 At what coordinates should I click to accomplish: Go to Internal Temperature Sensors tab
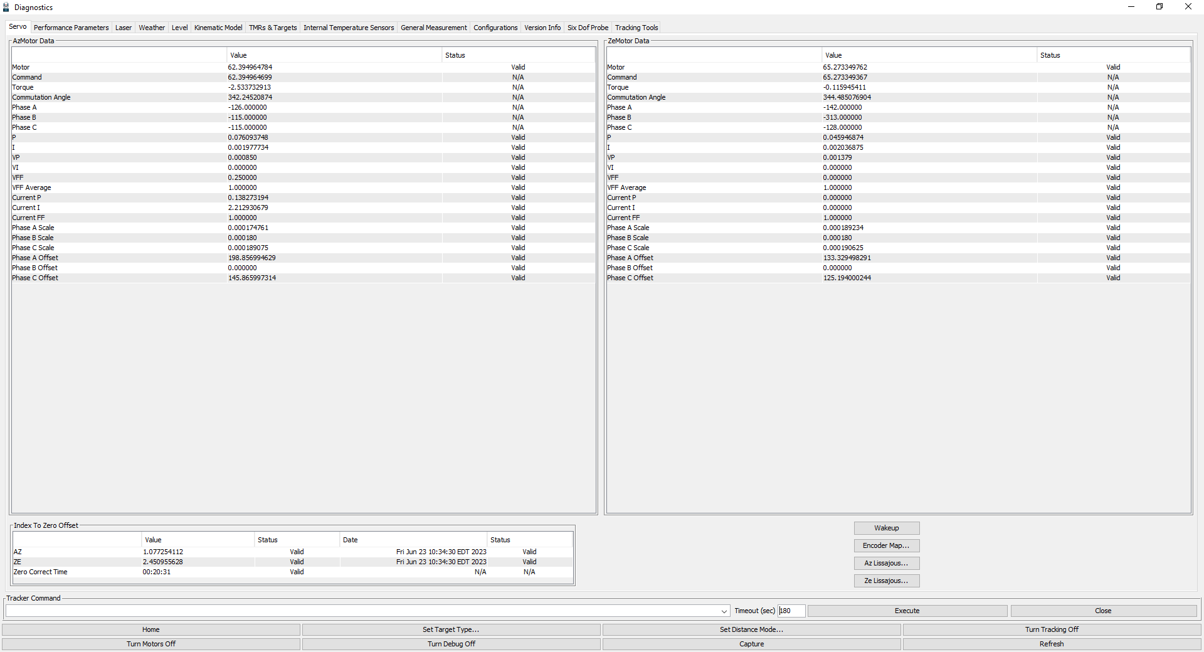coord(348,28)
